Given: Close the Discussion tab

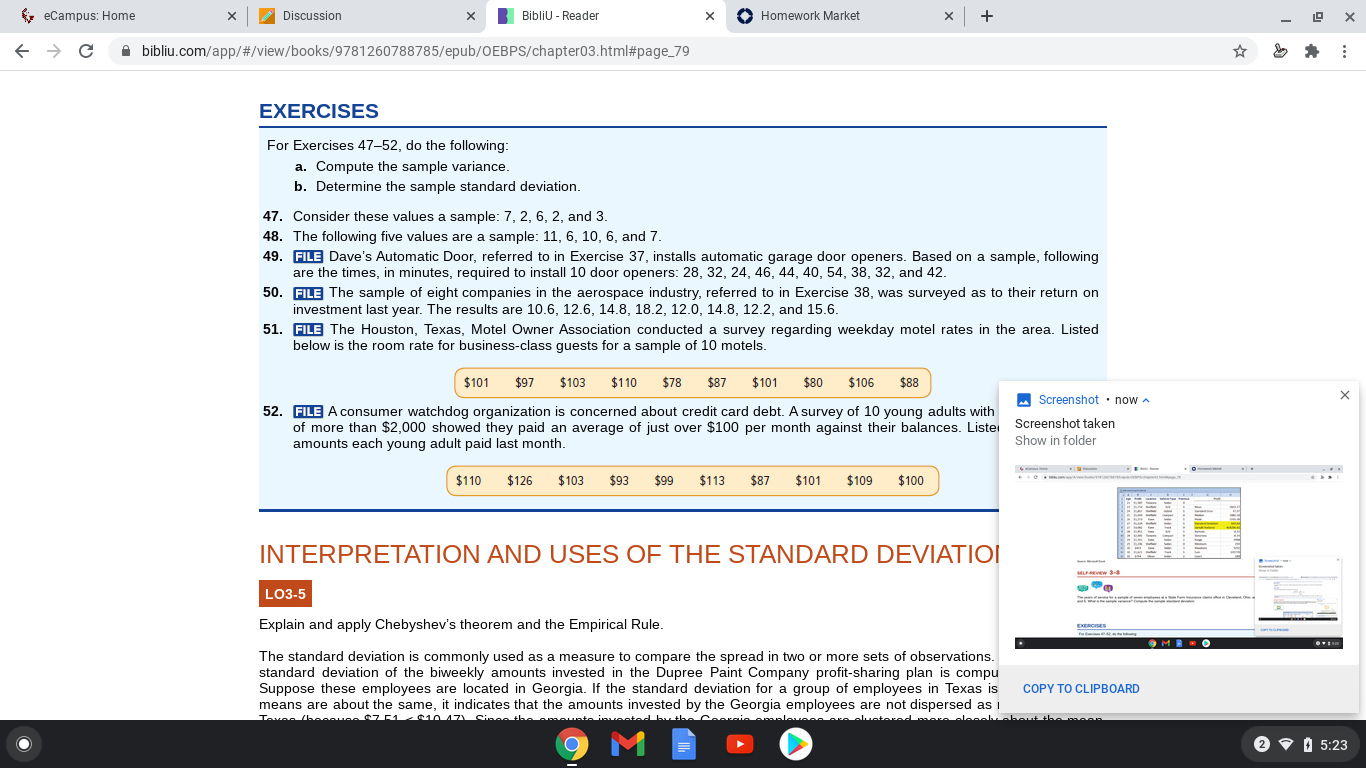Looking at the screenshot, I should [470, 16].
